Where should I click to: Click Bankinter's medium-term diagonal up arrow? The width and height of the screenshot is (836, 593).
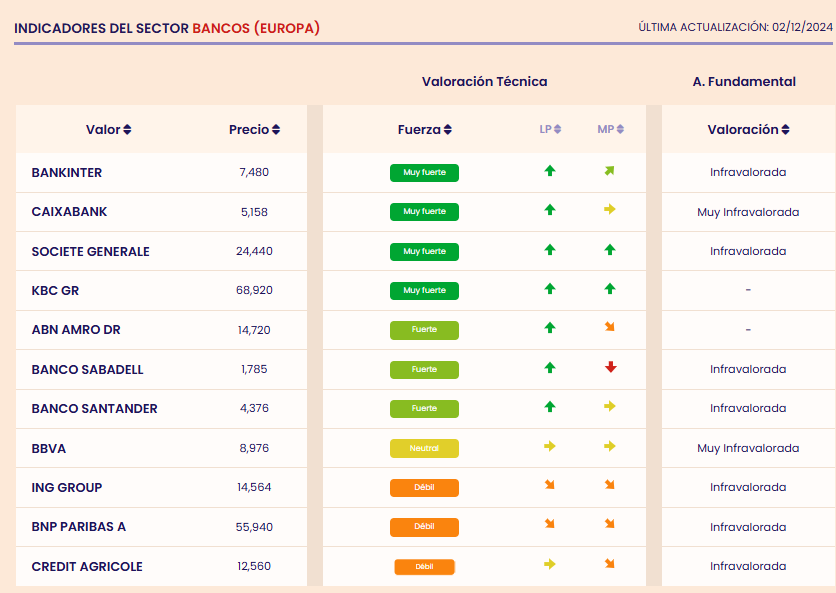tap(610, 171)
